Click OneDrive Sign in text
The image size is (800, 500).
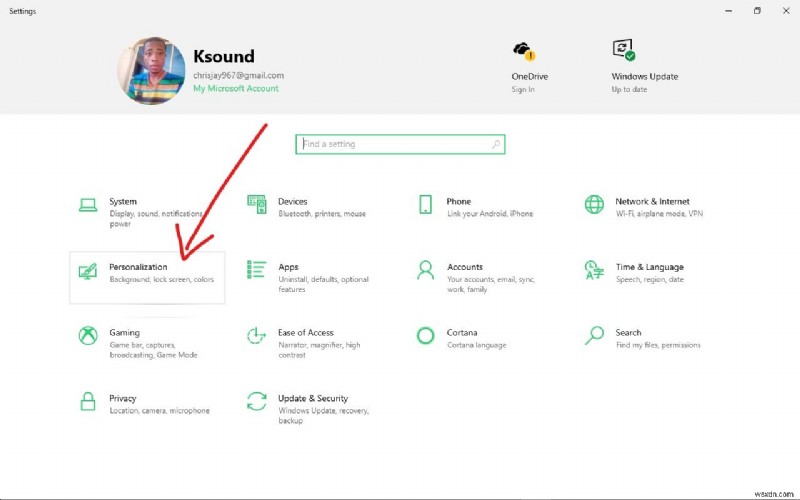pos(523,89)
